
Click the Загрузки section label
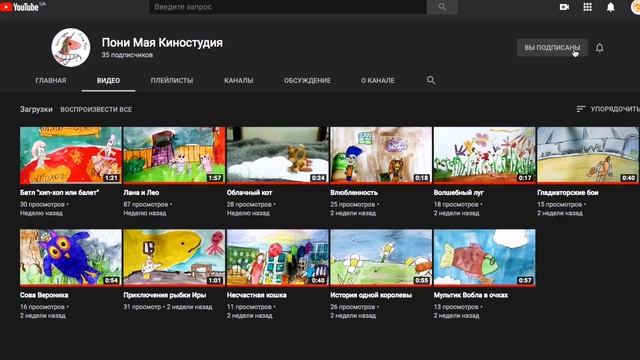pos(36,109)
